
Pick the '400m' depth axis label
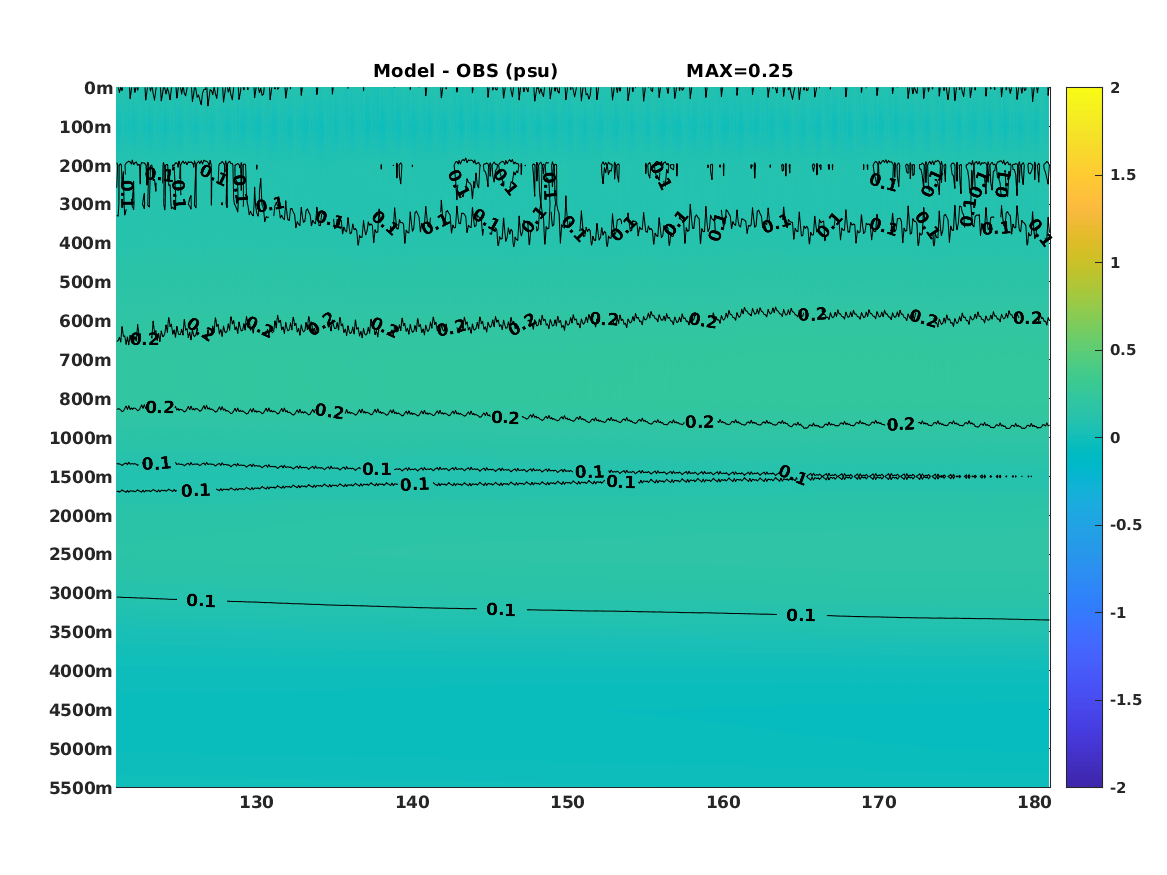coord(86,243)
